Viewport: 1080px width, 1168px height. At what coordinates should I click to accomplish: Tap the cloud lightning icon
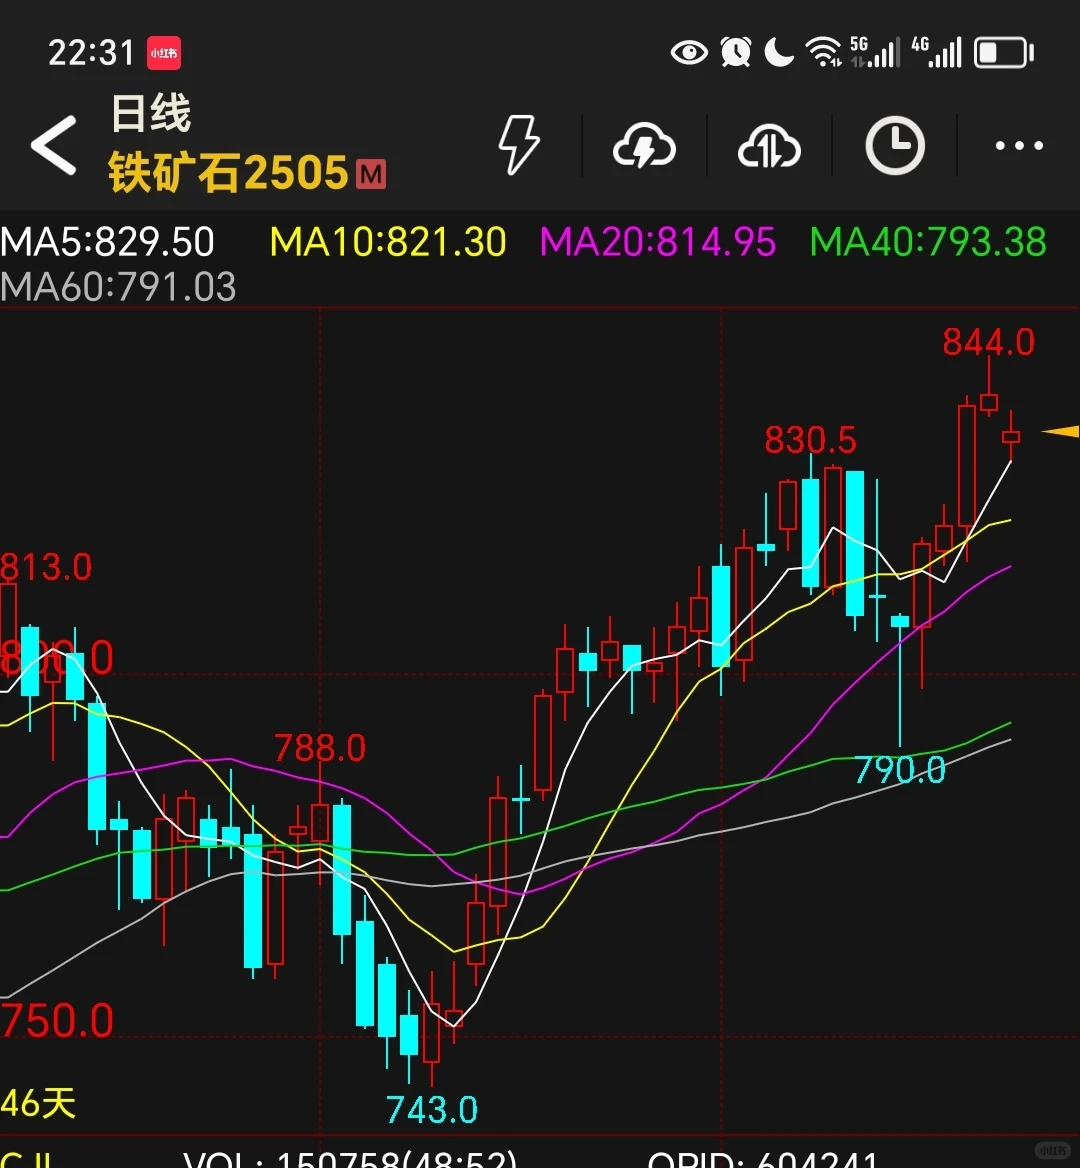(x=644, y=145)
